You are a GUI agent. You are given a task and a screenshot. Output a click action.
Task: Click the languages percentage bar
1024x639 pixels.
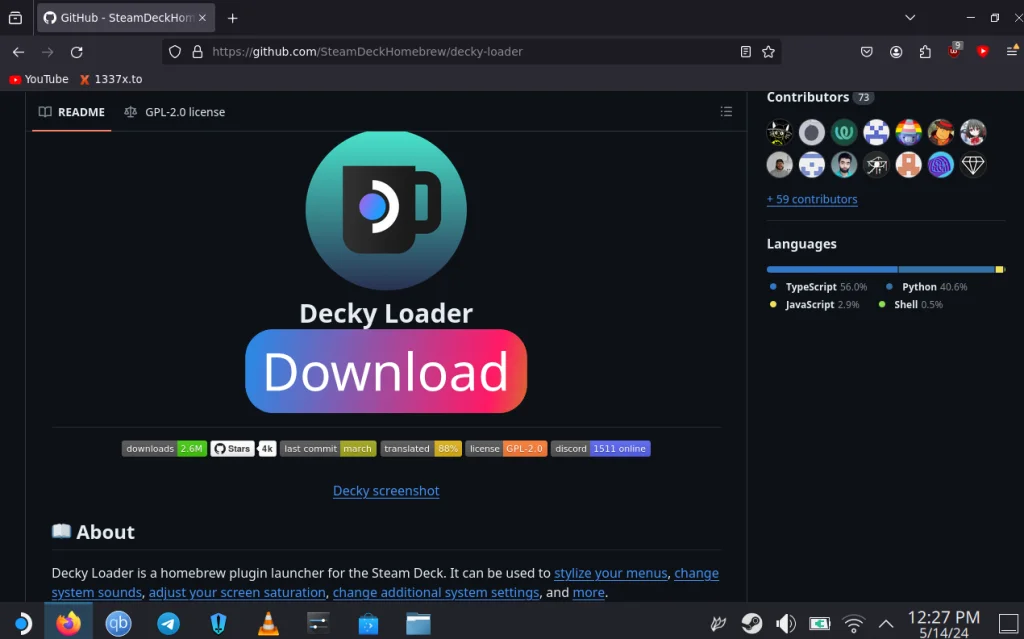click(x=886, y=269)
